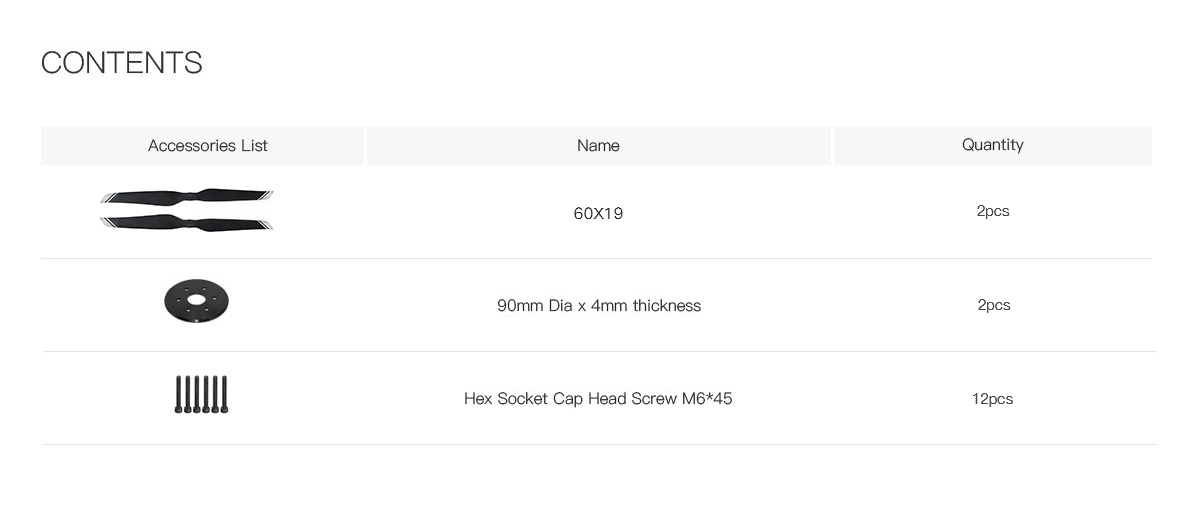The width and height of the screenshot is (1200, 519).
Task: Click the word thickness in the plate row
Action: tap(667, 305)
